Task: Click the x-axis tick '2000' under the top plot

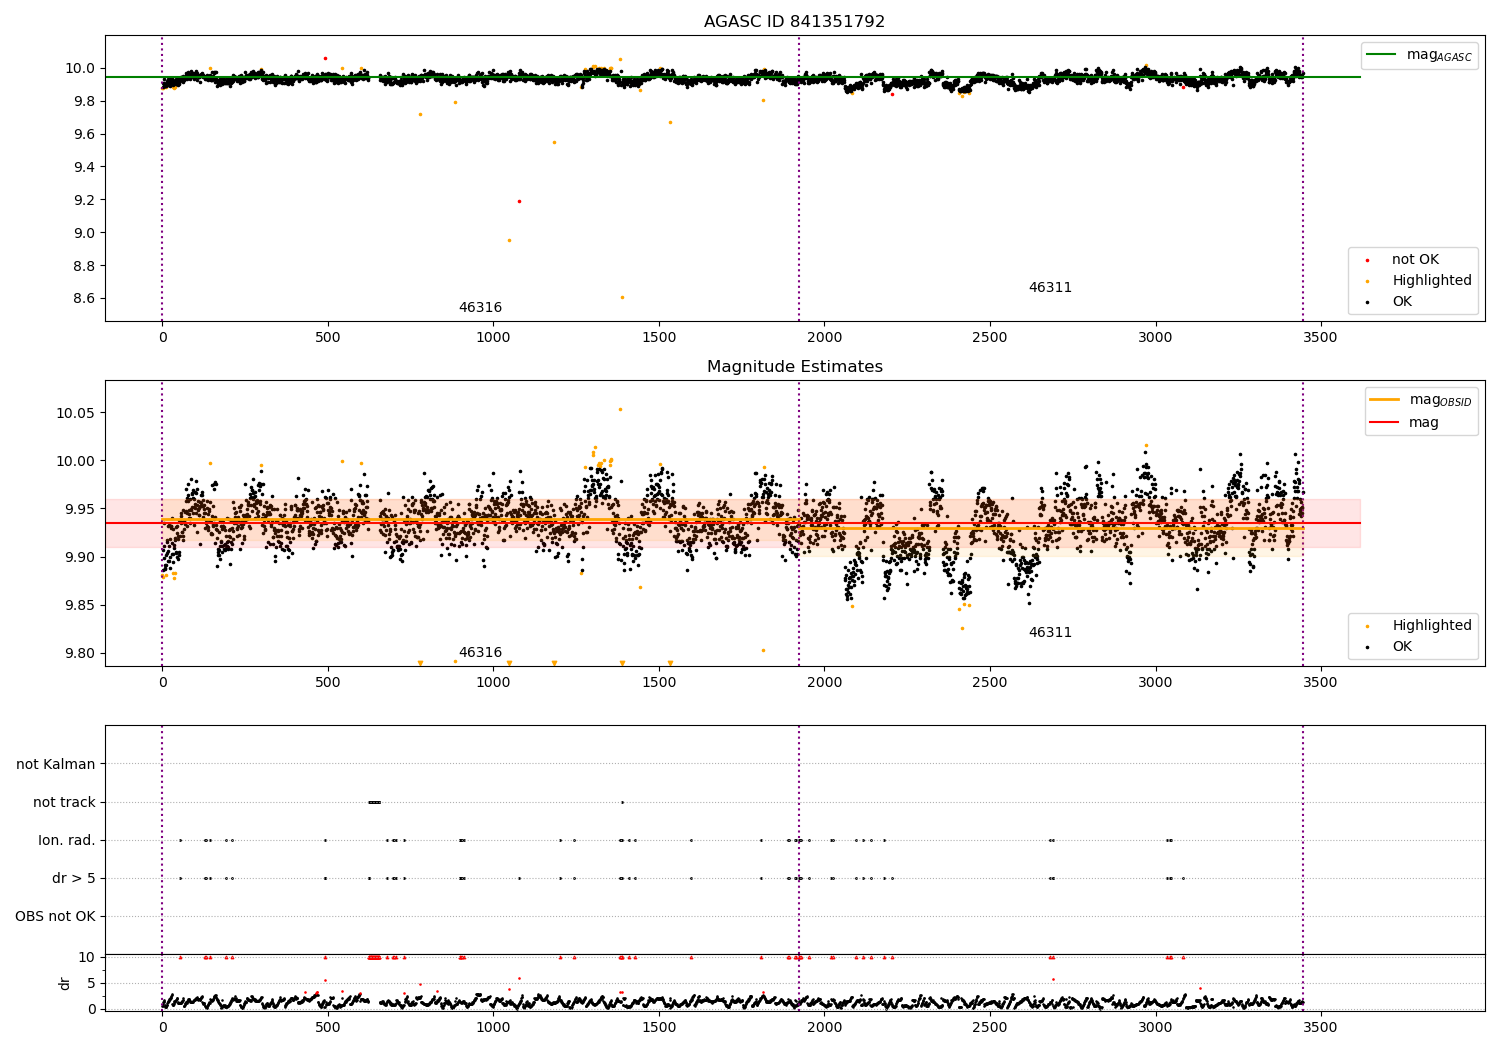Action: click(x=824, y=338)
